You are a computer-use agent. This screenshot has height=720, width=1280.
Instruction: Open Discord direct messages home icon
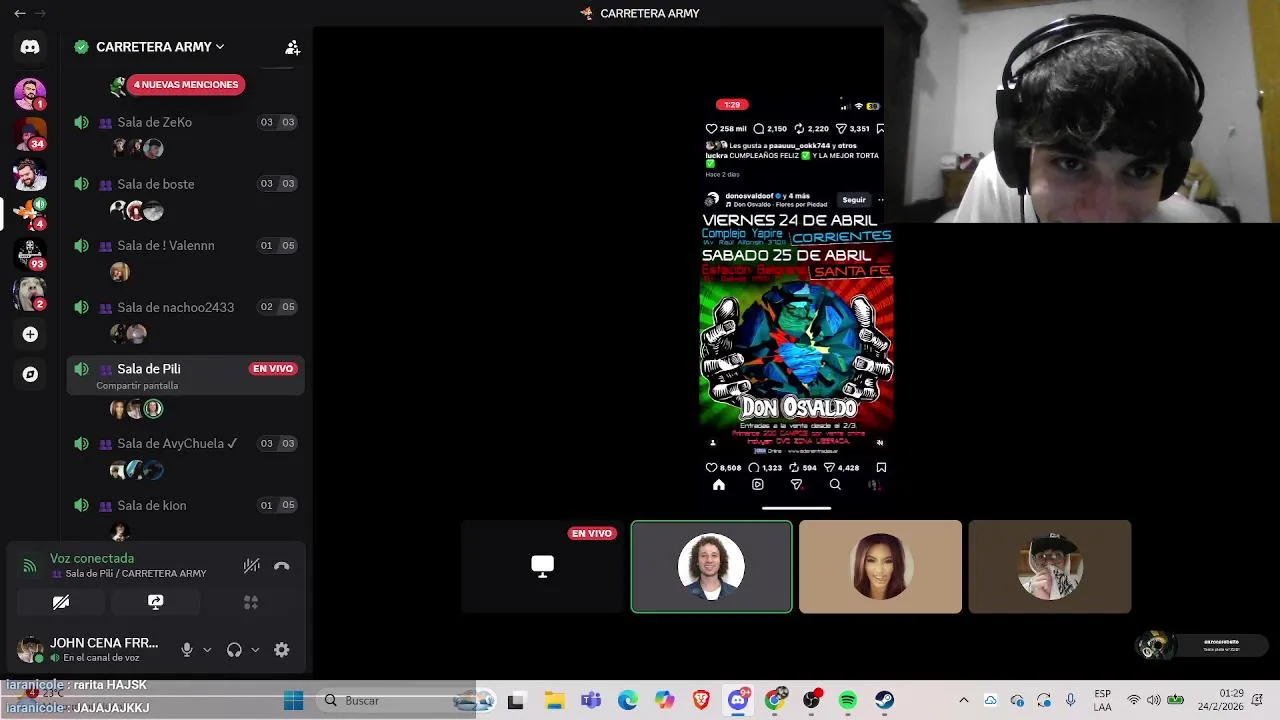(x=30, y=47)
